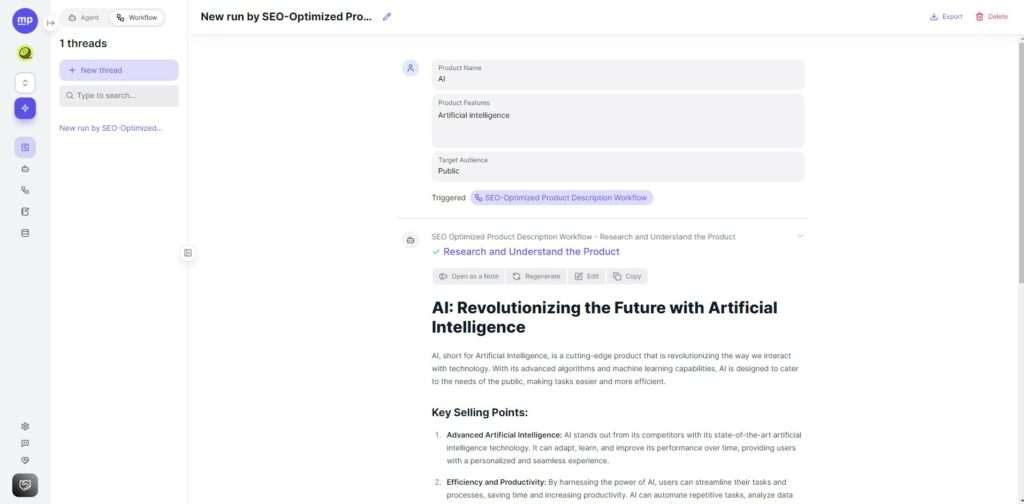Switch to the Agent tab
Screen dimensions: 1024x504
(x=84, y=18)
